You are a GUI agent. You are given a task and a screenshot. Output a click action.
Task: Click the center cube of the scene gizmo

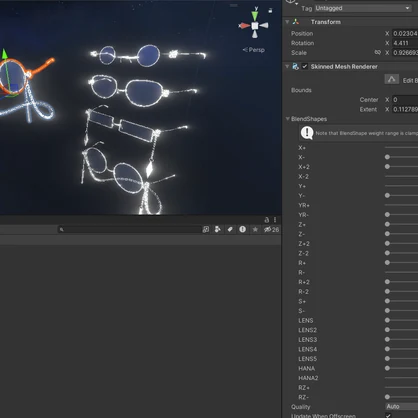tap(255, 26)
